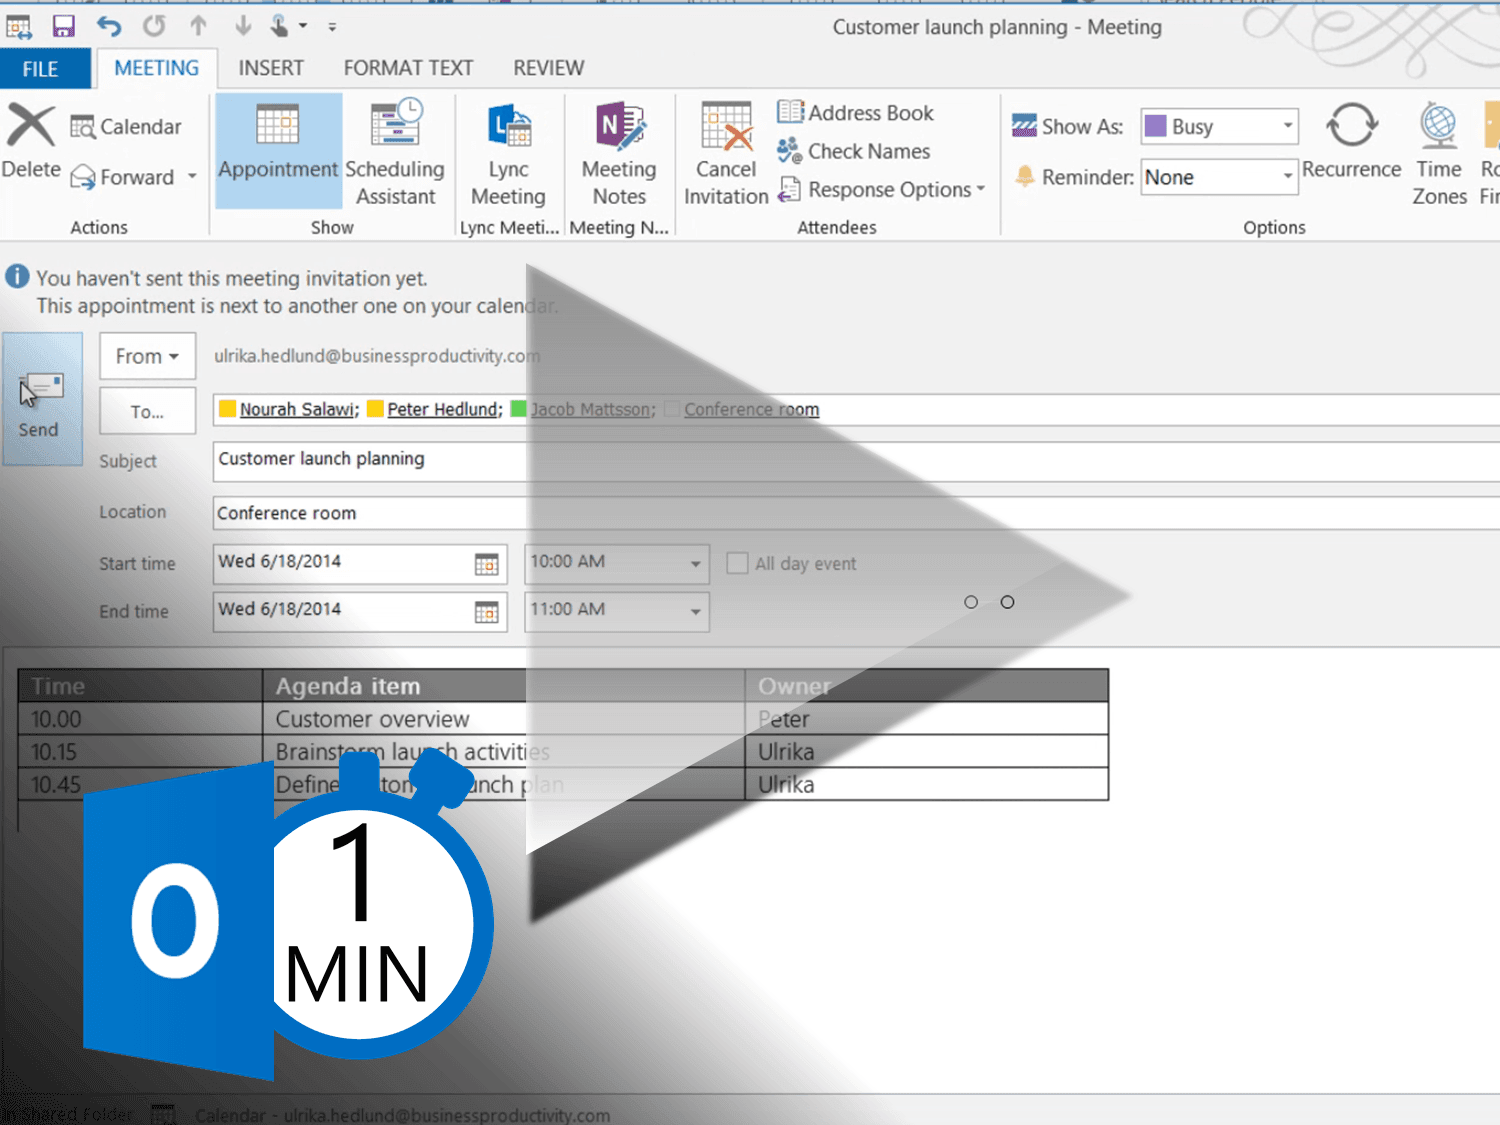Click the To... button

(x=147, y=411)
